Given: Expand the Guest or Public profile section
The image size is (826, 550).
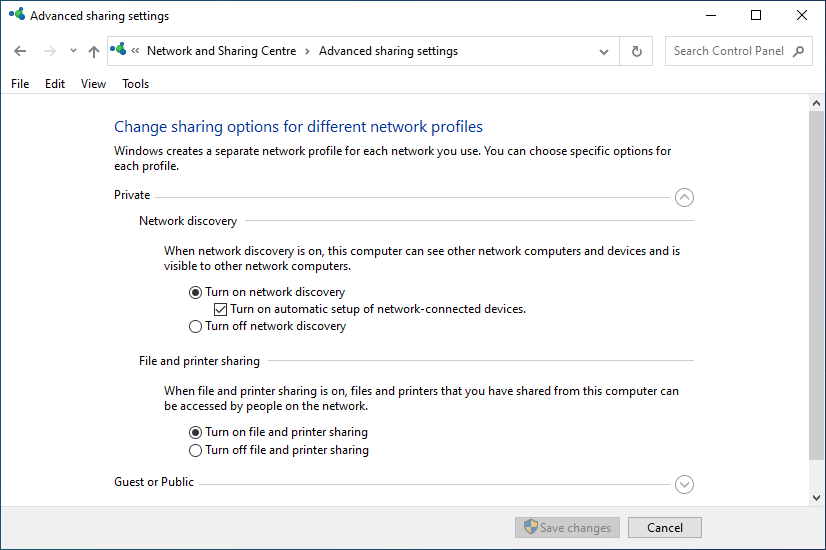Looking at the screenshot, I should pos(684,484).
